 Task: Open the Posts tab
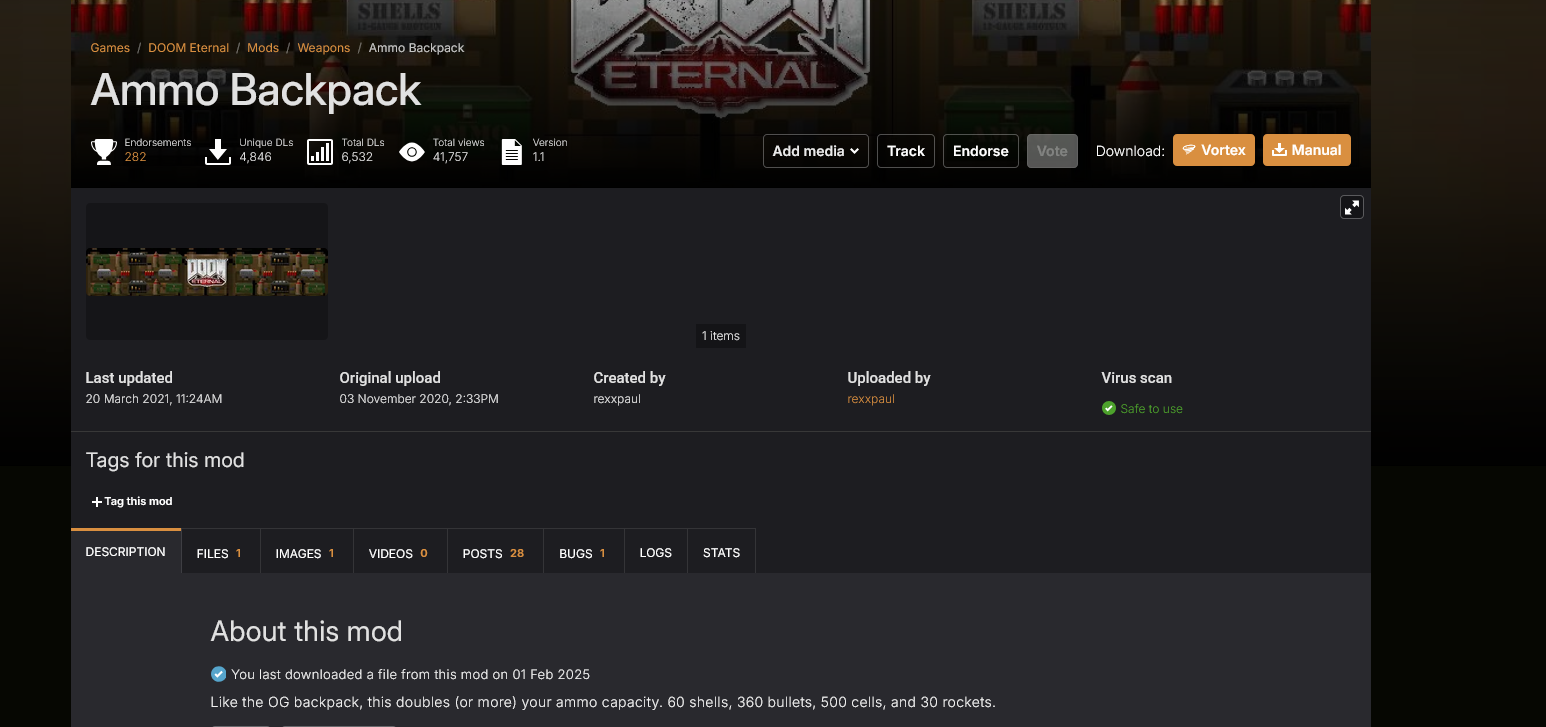495,552
